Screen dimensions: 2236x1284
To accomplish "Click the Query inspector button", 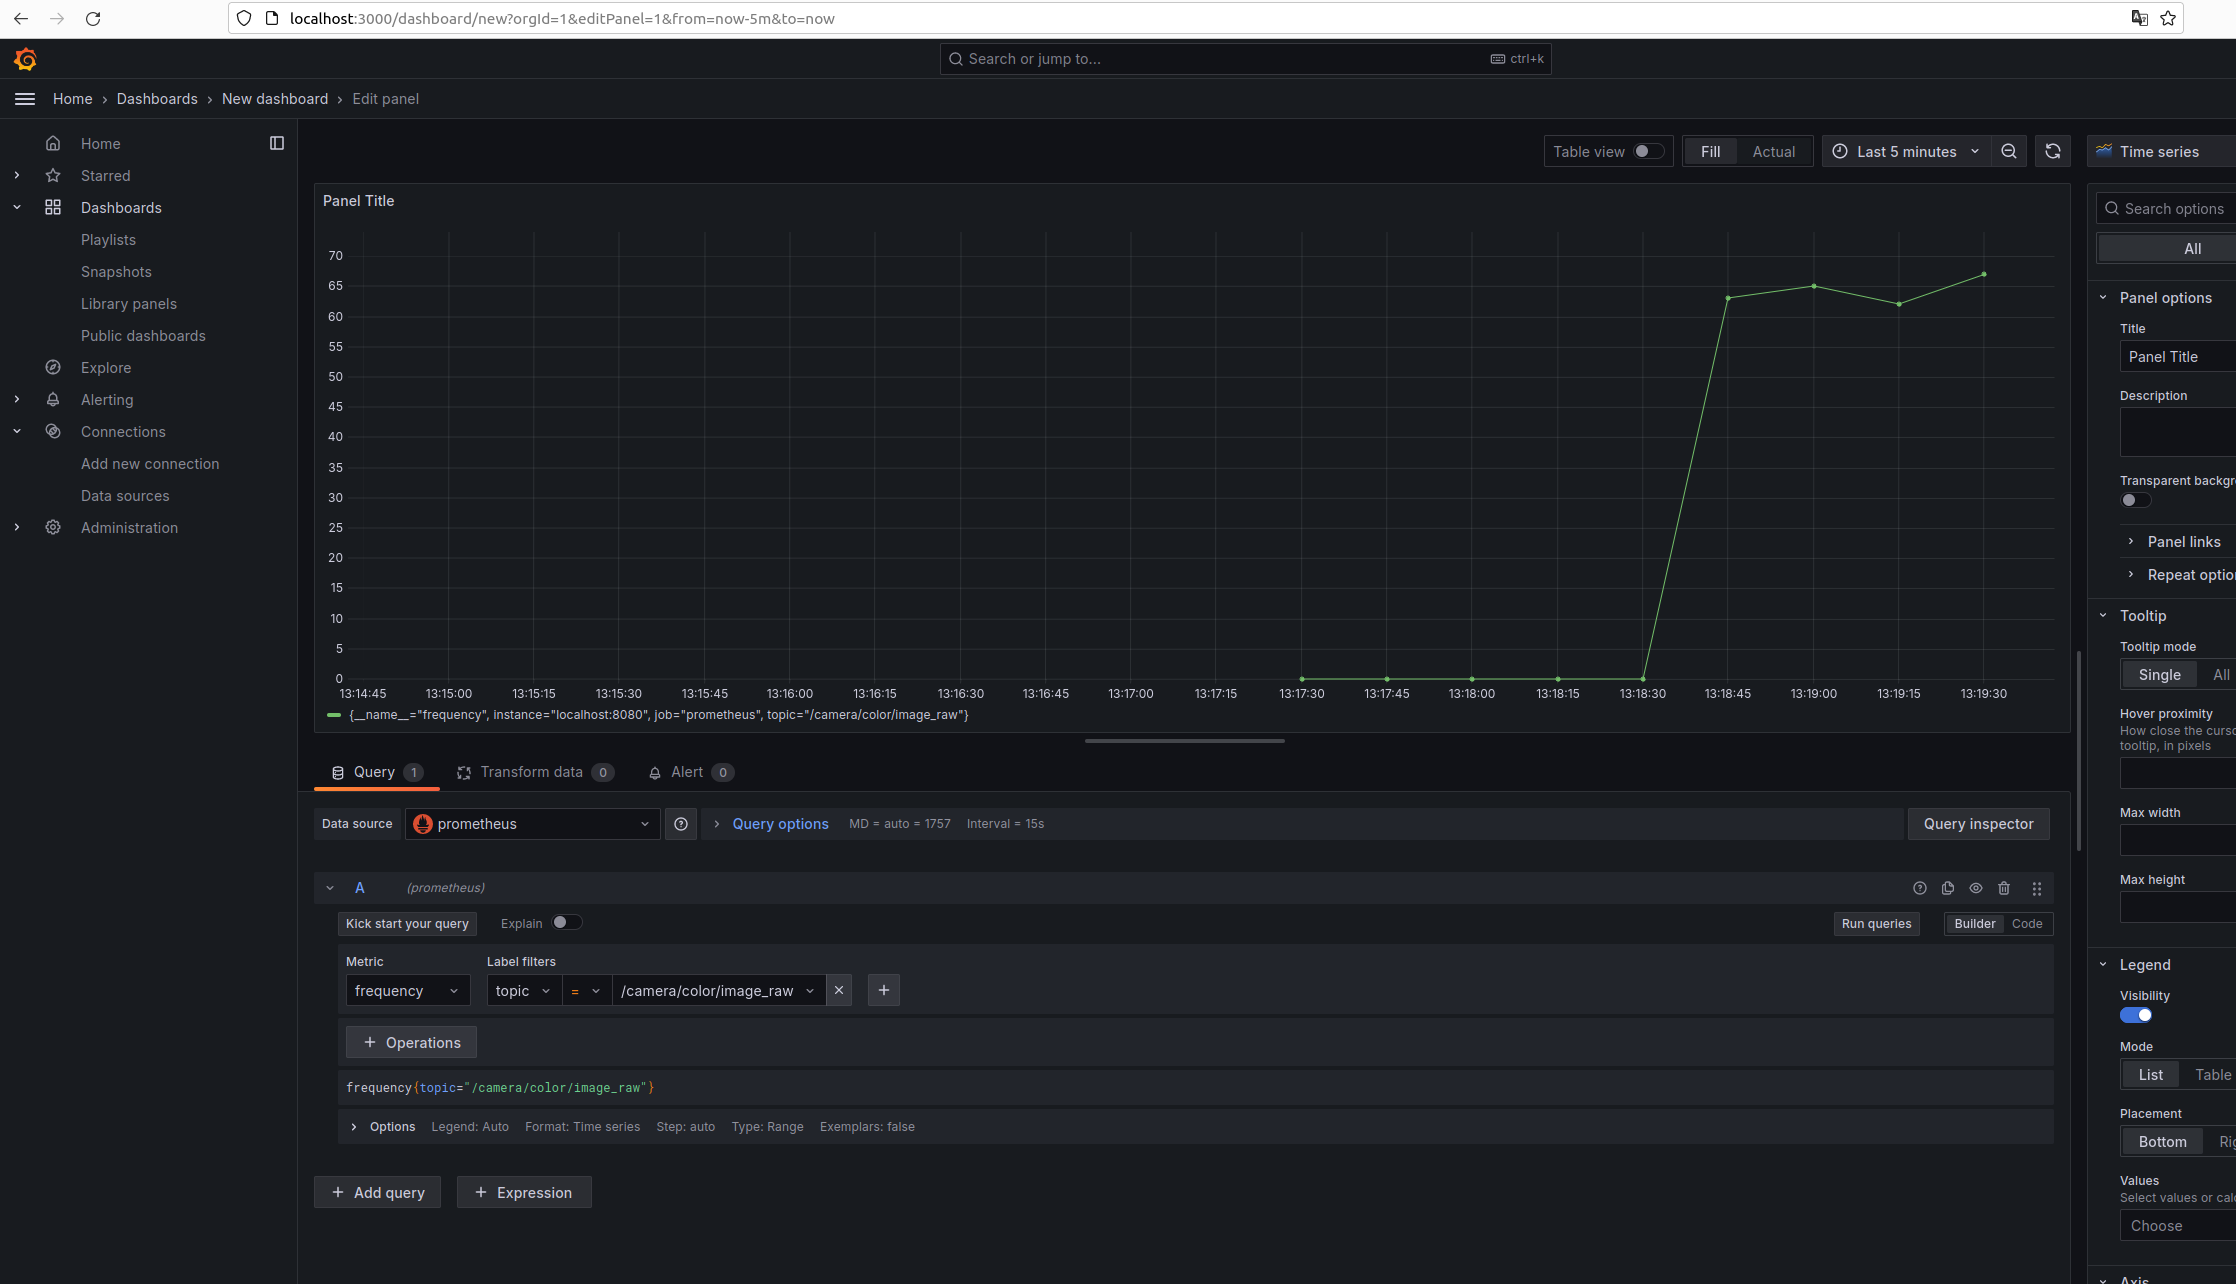I will [1978, 824].
